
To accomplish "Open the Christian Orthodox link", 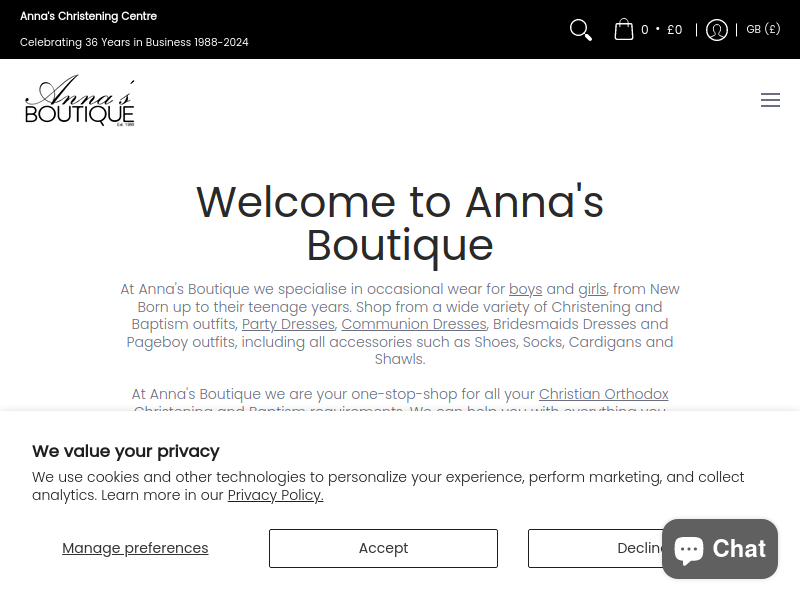I will [604, 394].
